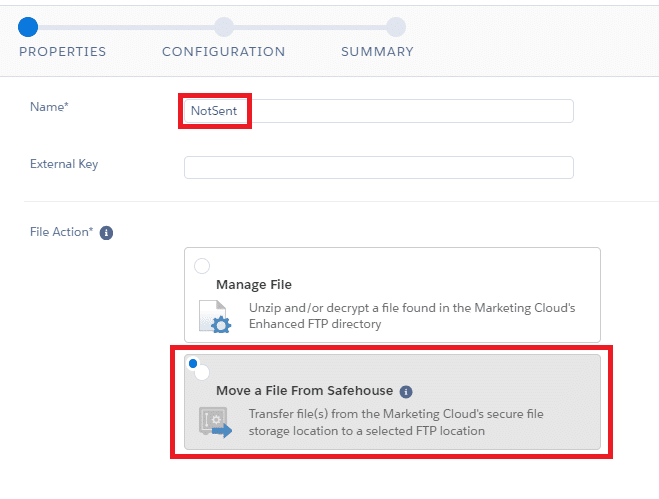The height and width of the screenshot is (499, 659).
Task: Click the Manage File gear document icon
Action: click(x=214, y=316)
